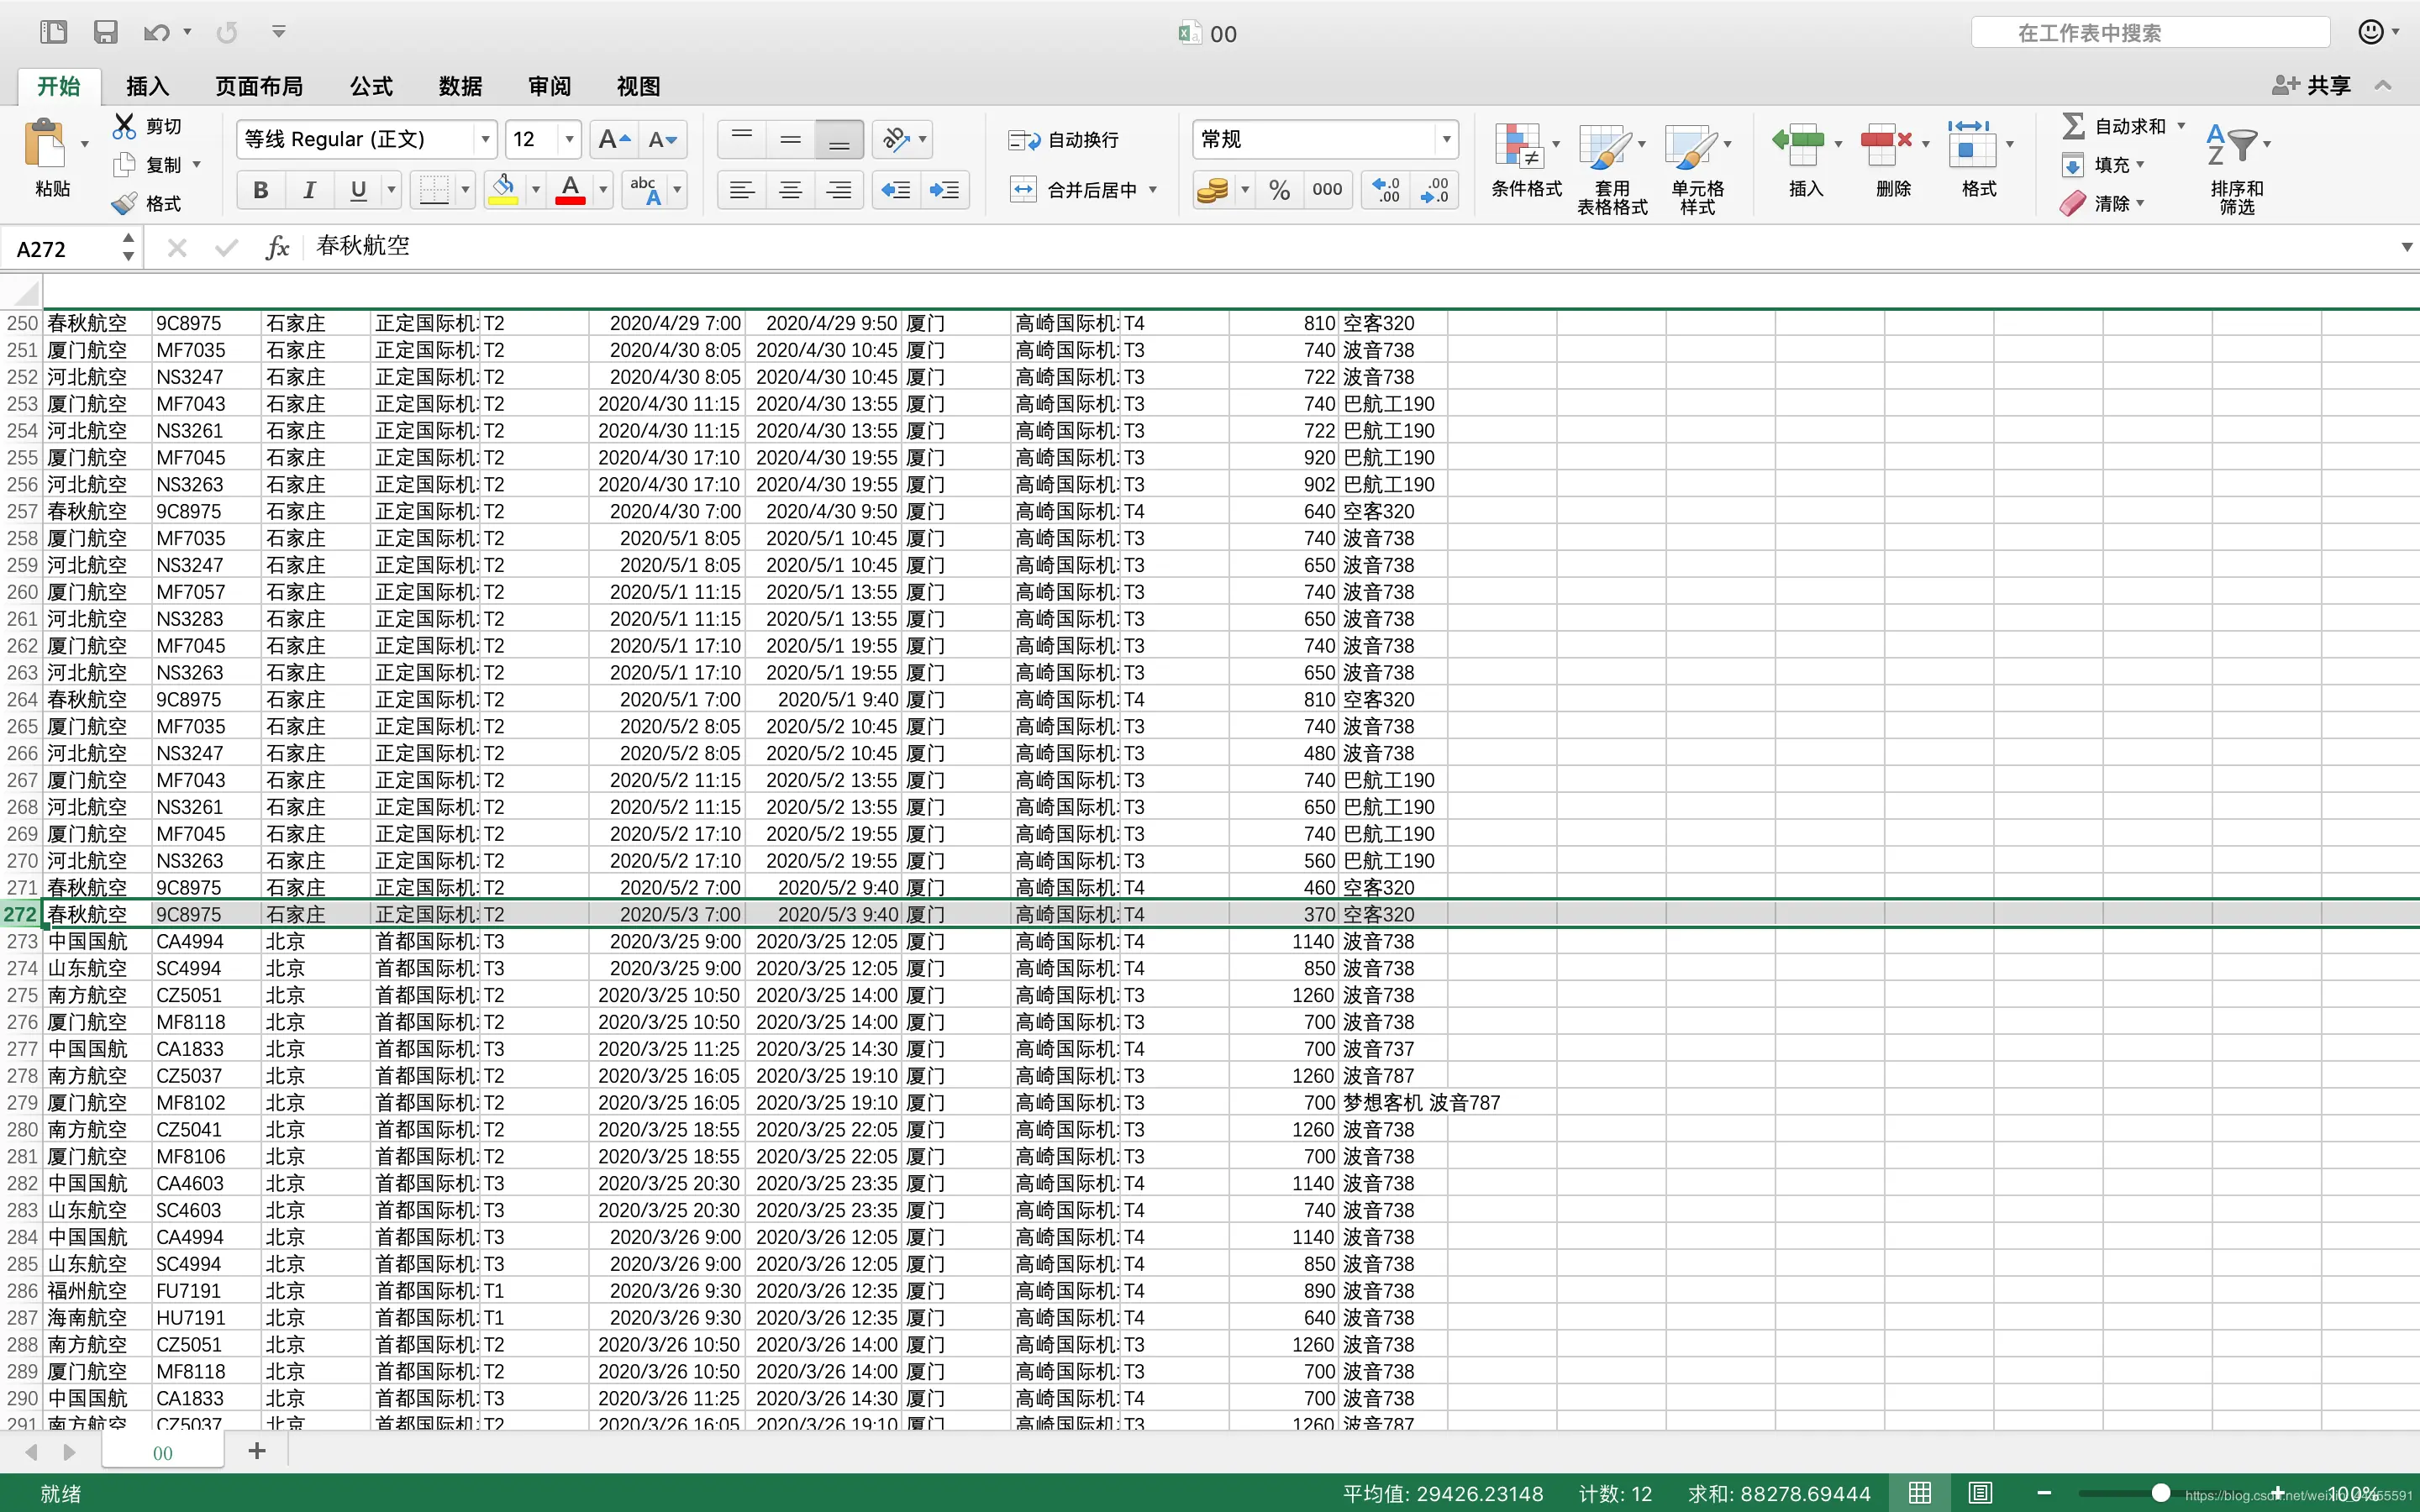This screenshot has width=2420, height=1512.
Task: Click the 共享 share button
Action: point(2312,86)
